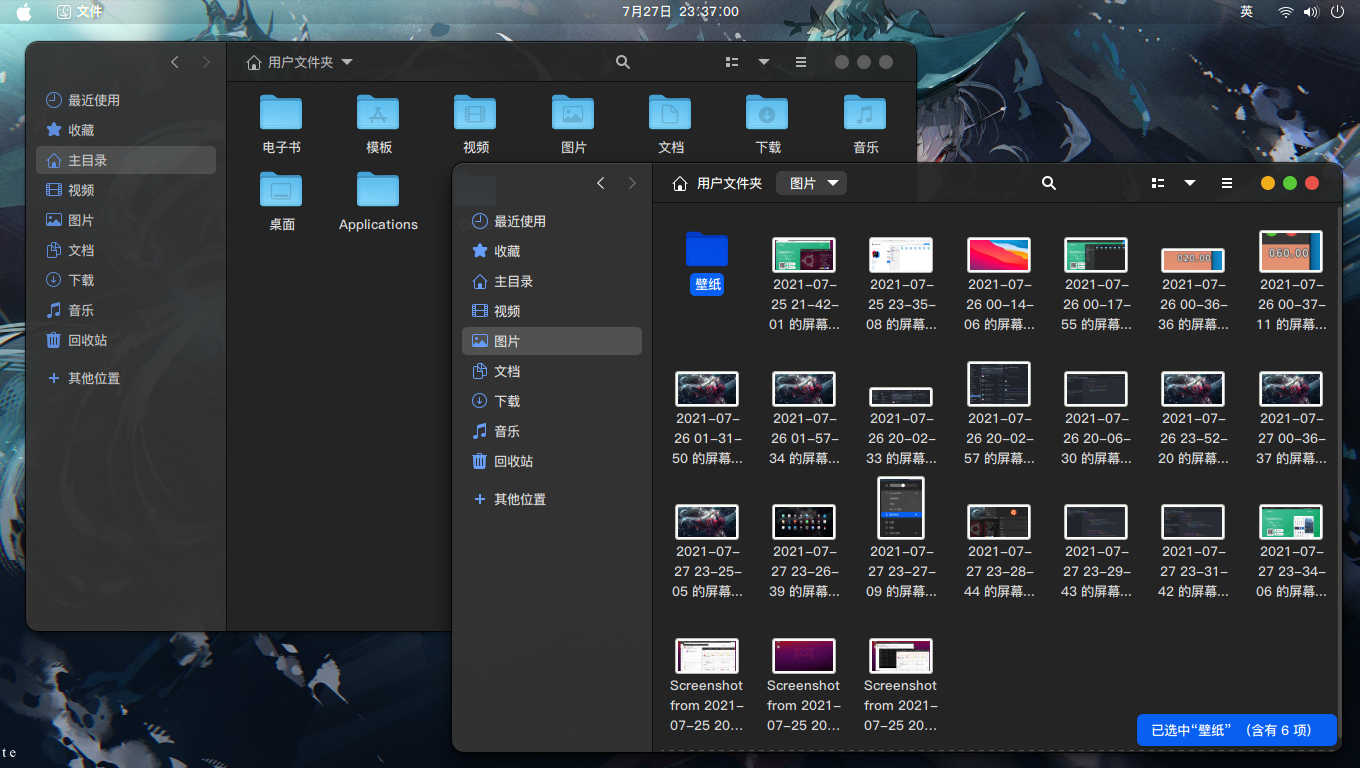Select the 壁纸 folder in front window

pyautogui.click(x=707, y=249)
